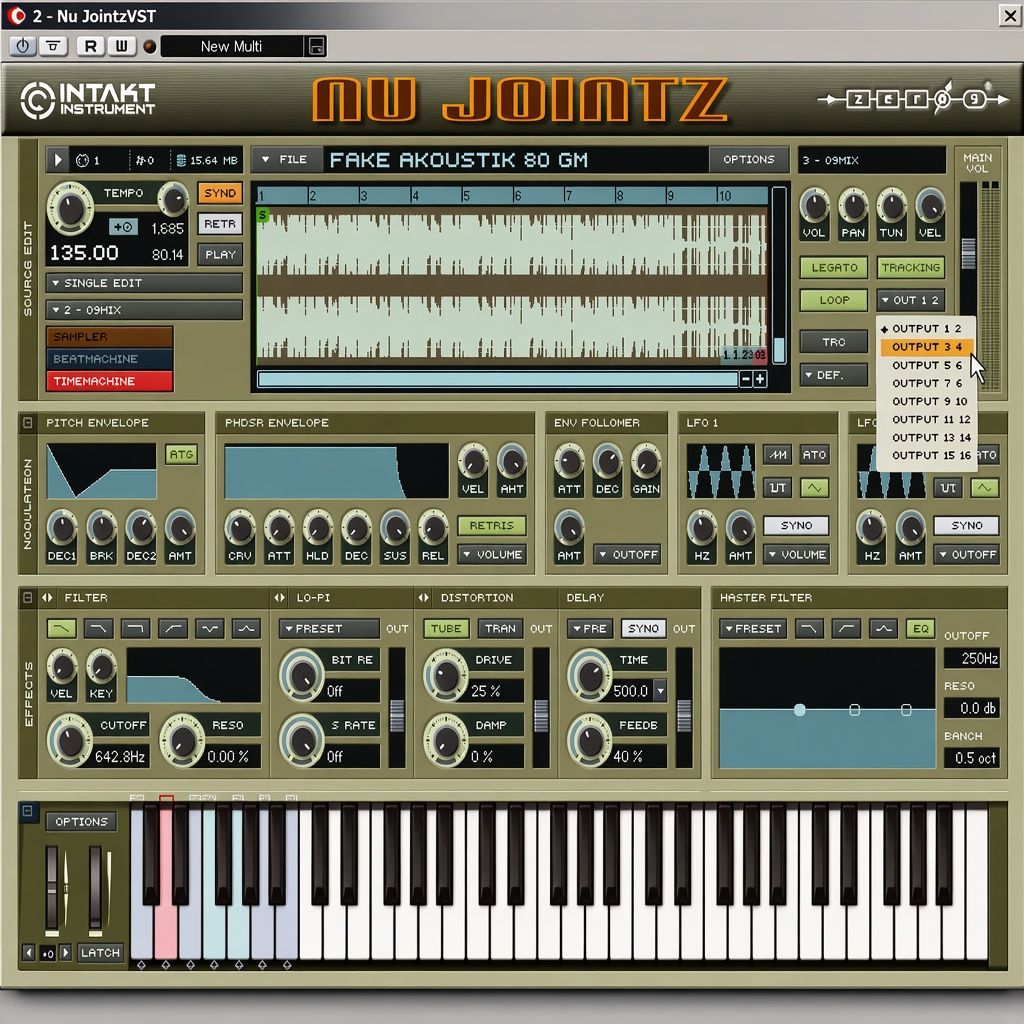This screenshot has height=1024, width=1024.
Task: Click the keyboard OPTIONS button
Action: click(81, 822)
